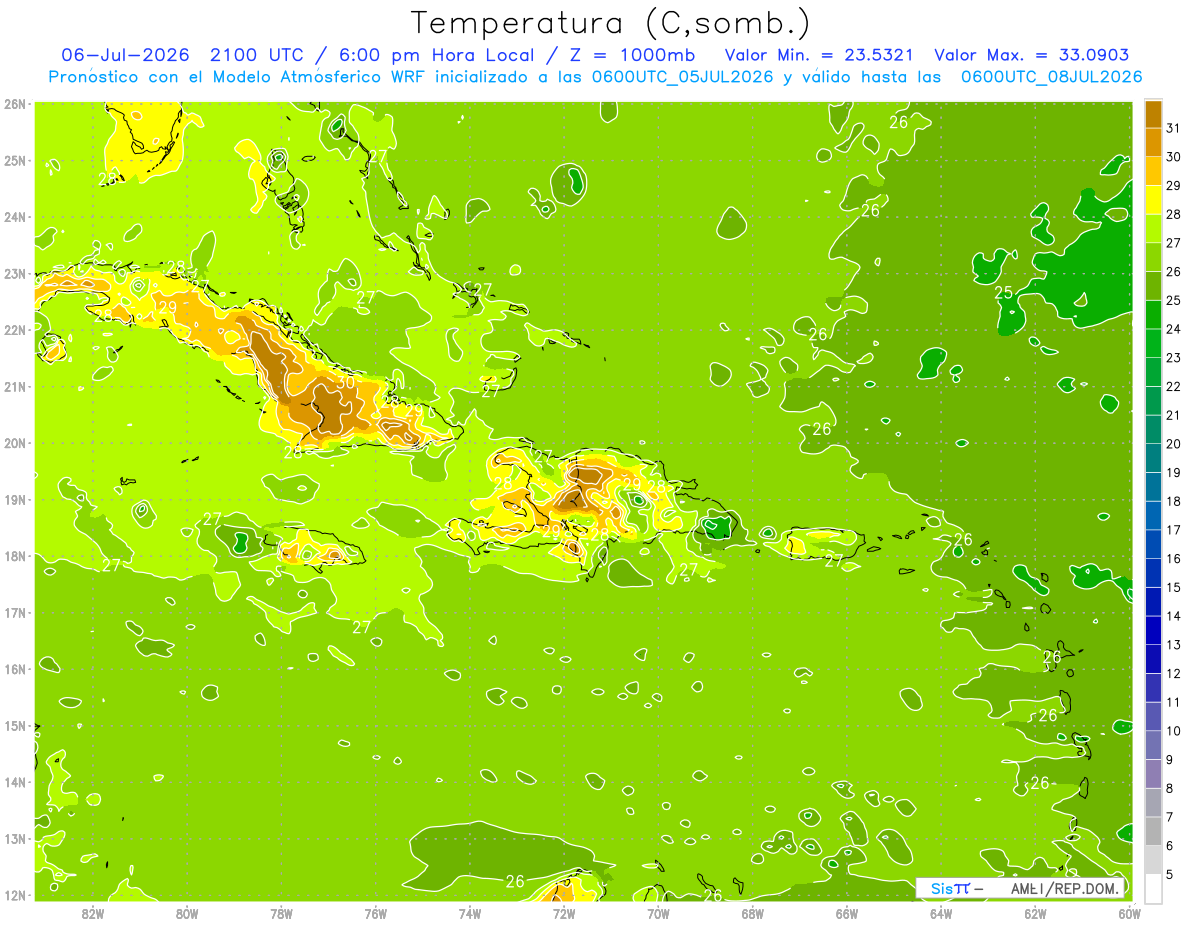Click the '72W' longitude axis label
Image resolution: width=1200 pixels, height=927 pixels.
564,913
